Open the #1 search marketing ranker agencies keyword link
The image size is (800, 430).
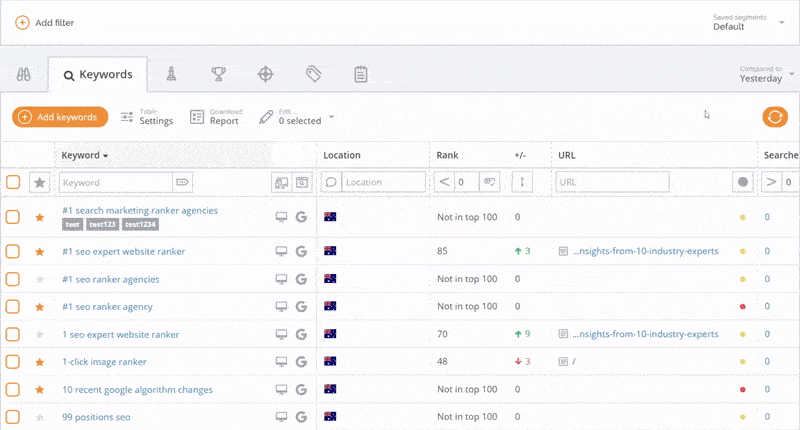click(140, 210)
